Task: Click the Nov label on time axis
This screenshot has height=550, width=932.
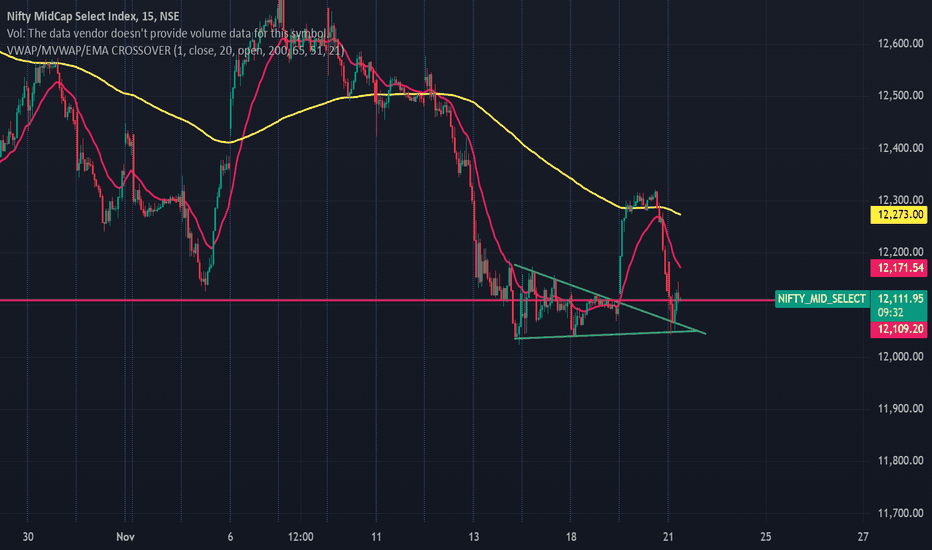Action: [125, 537]
